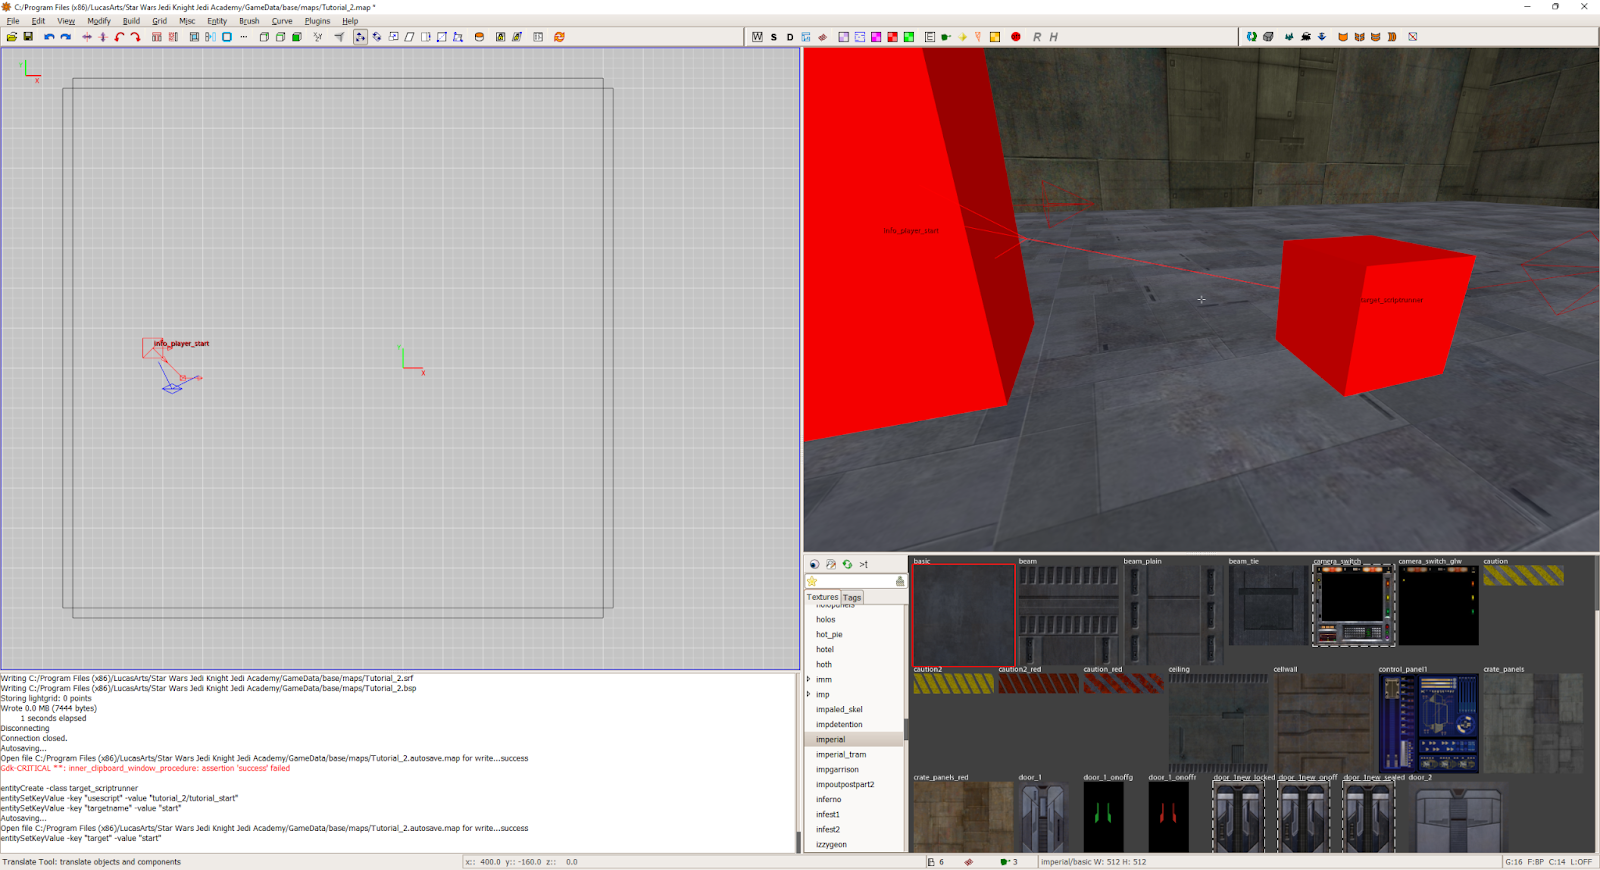Screen dimensions: 1600x870
Task: Toggle the D button in filter toolbar
Action: pos(790,37)
